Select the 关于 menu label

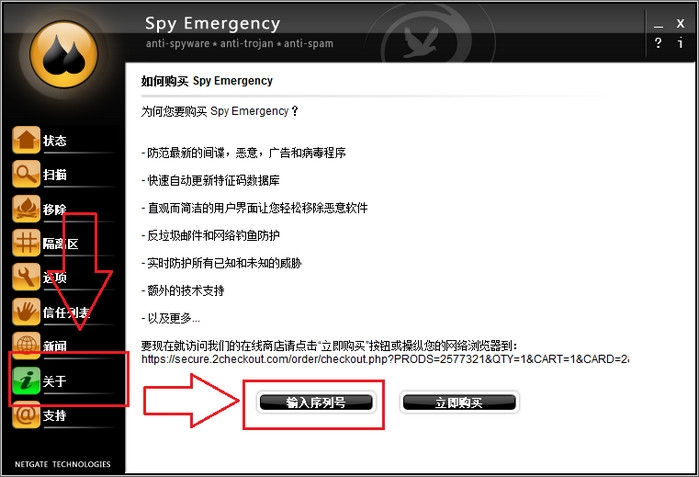54,381
